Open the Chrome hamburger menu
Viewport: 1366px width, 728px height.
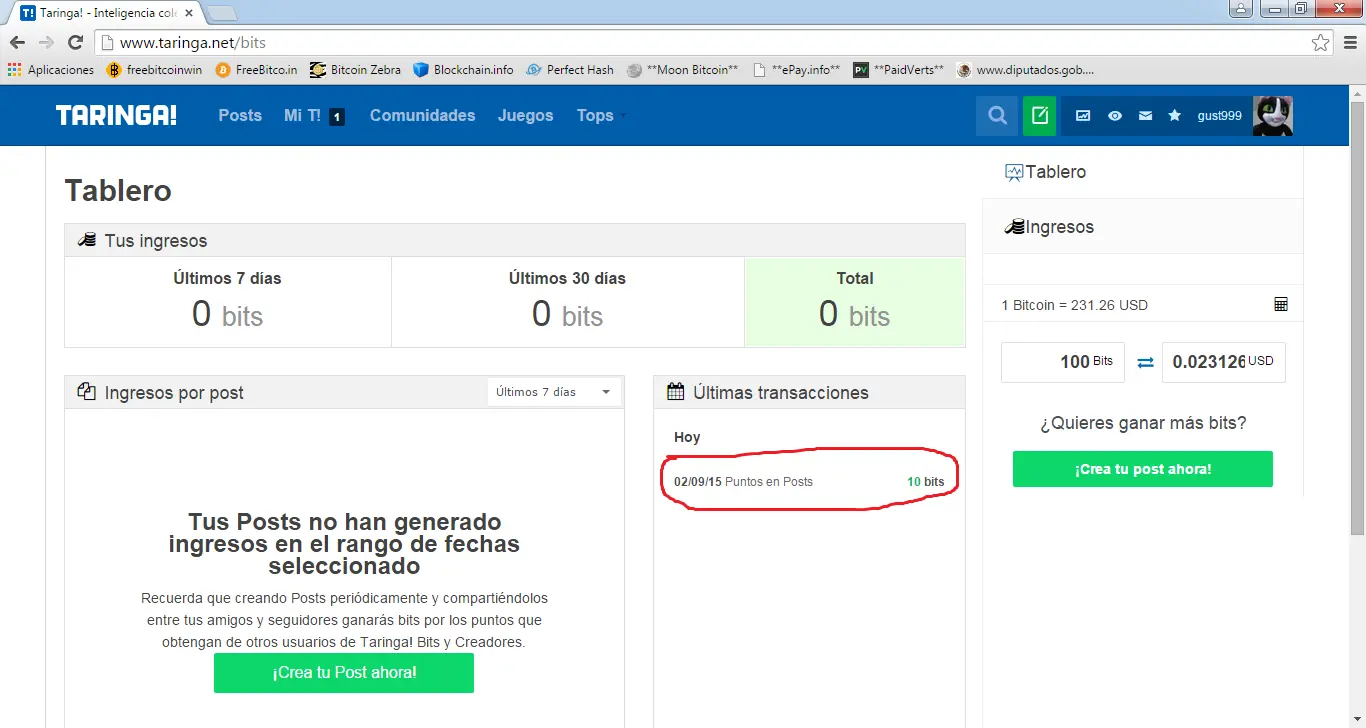tap(1349, 43)
